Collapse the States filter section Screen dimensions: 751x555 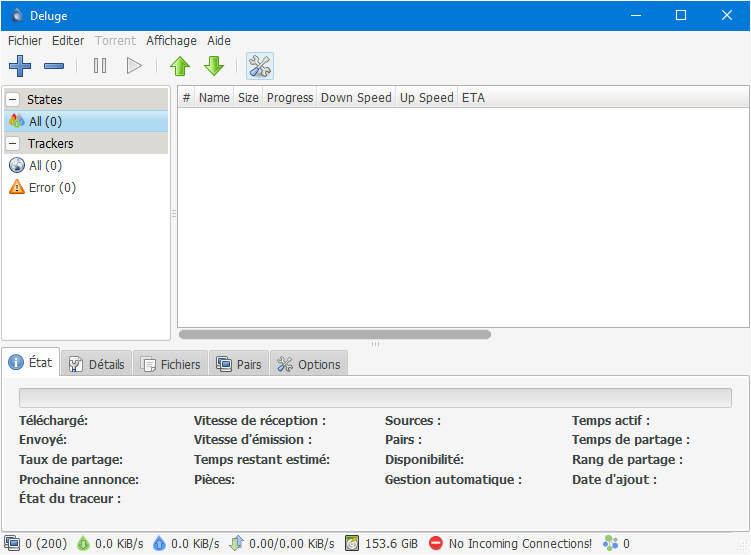13,99
